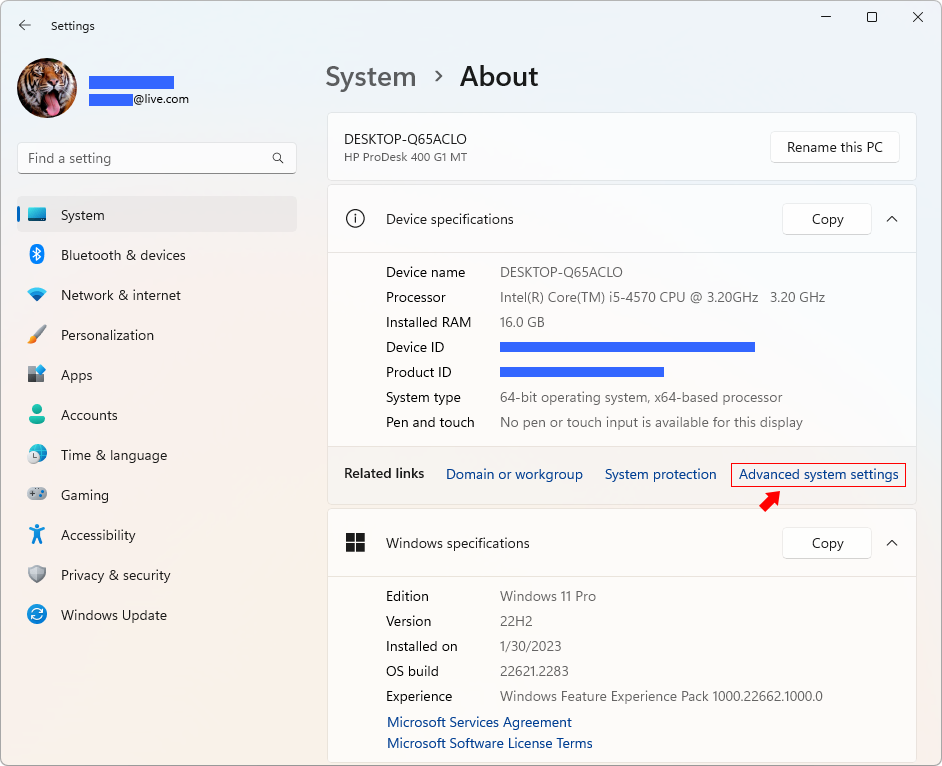Click the Accessibility figure icon
Screen dimensions: 942x766
[37, 535]
